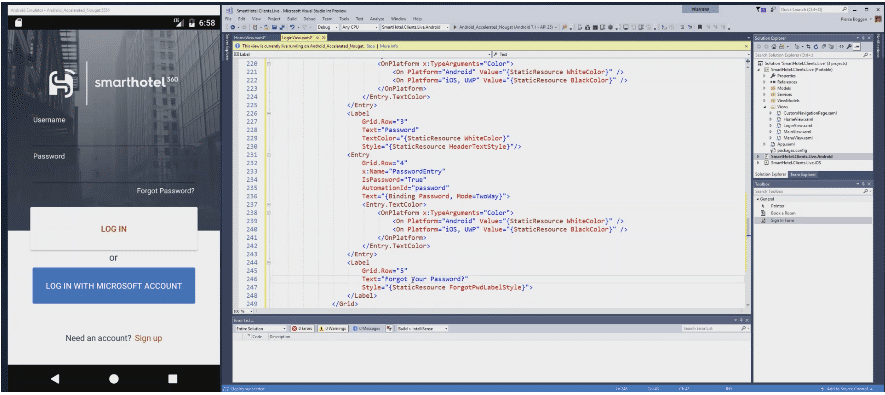The height and width of the screenshot is (395, 885).
Task: Focus the Username entry field in emulator
Action: [x=113, y=134]
